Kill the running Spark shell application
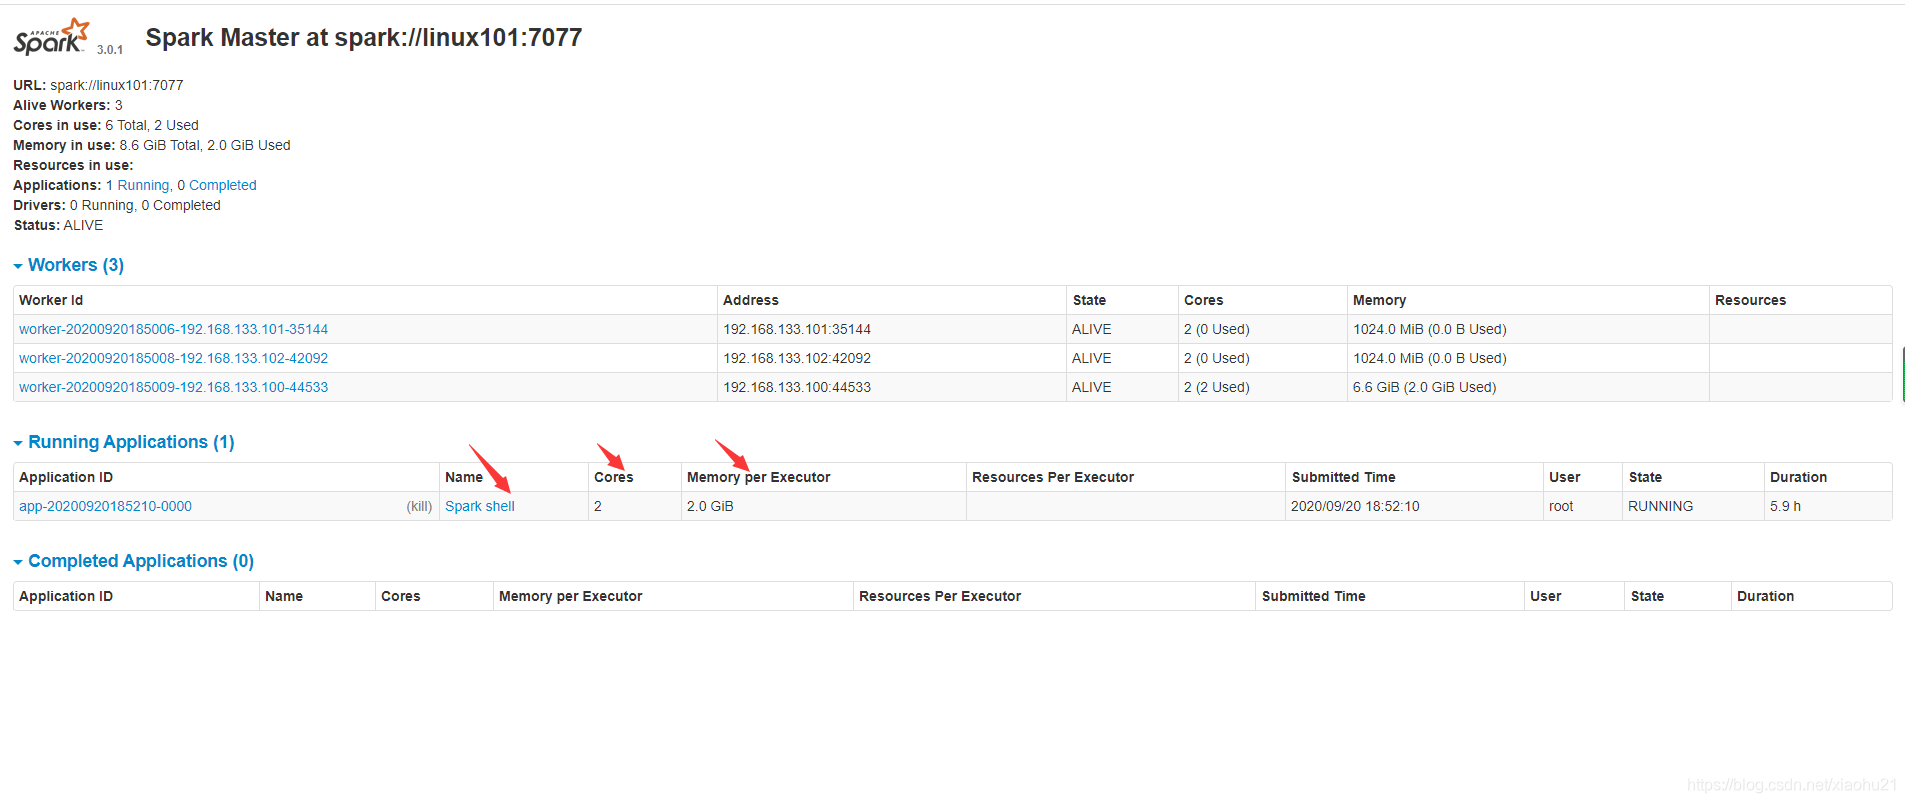 419,506
